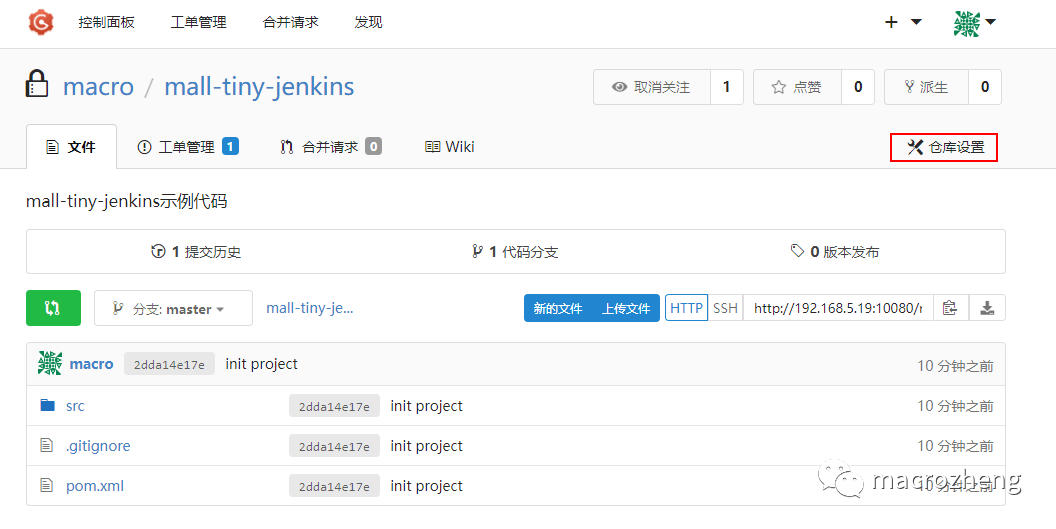Click the clone URL input field
Screen dimensions: 1056x529
838,309
